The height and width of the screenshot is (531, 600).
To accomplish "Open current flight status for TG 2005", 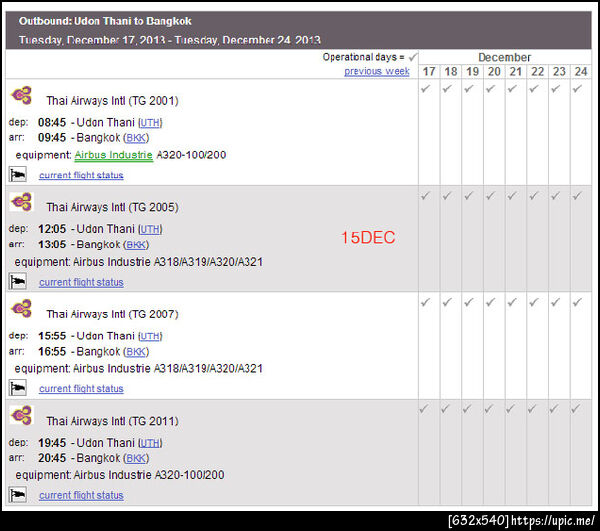I will (81, 282).
